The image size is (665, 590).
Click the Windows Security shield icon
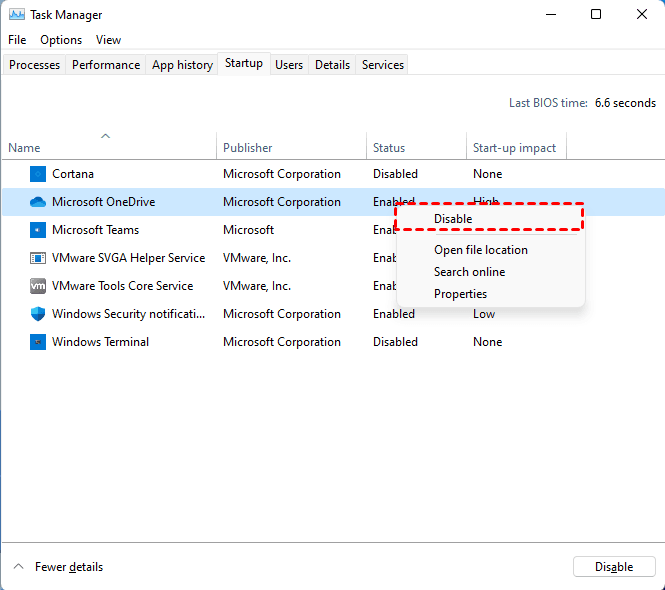point(38,314)
